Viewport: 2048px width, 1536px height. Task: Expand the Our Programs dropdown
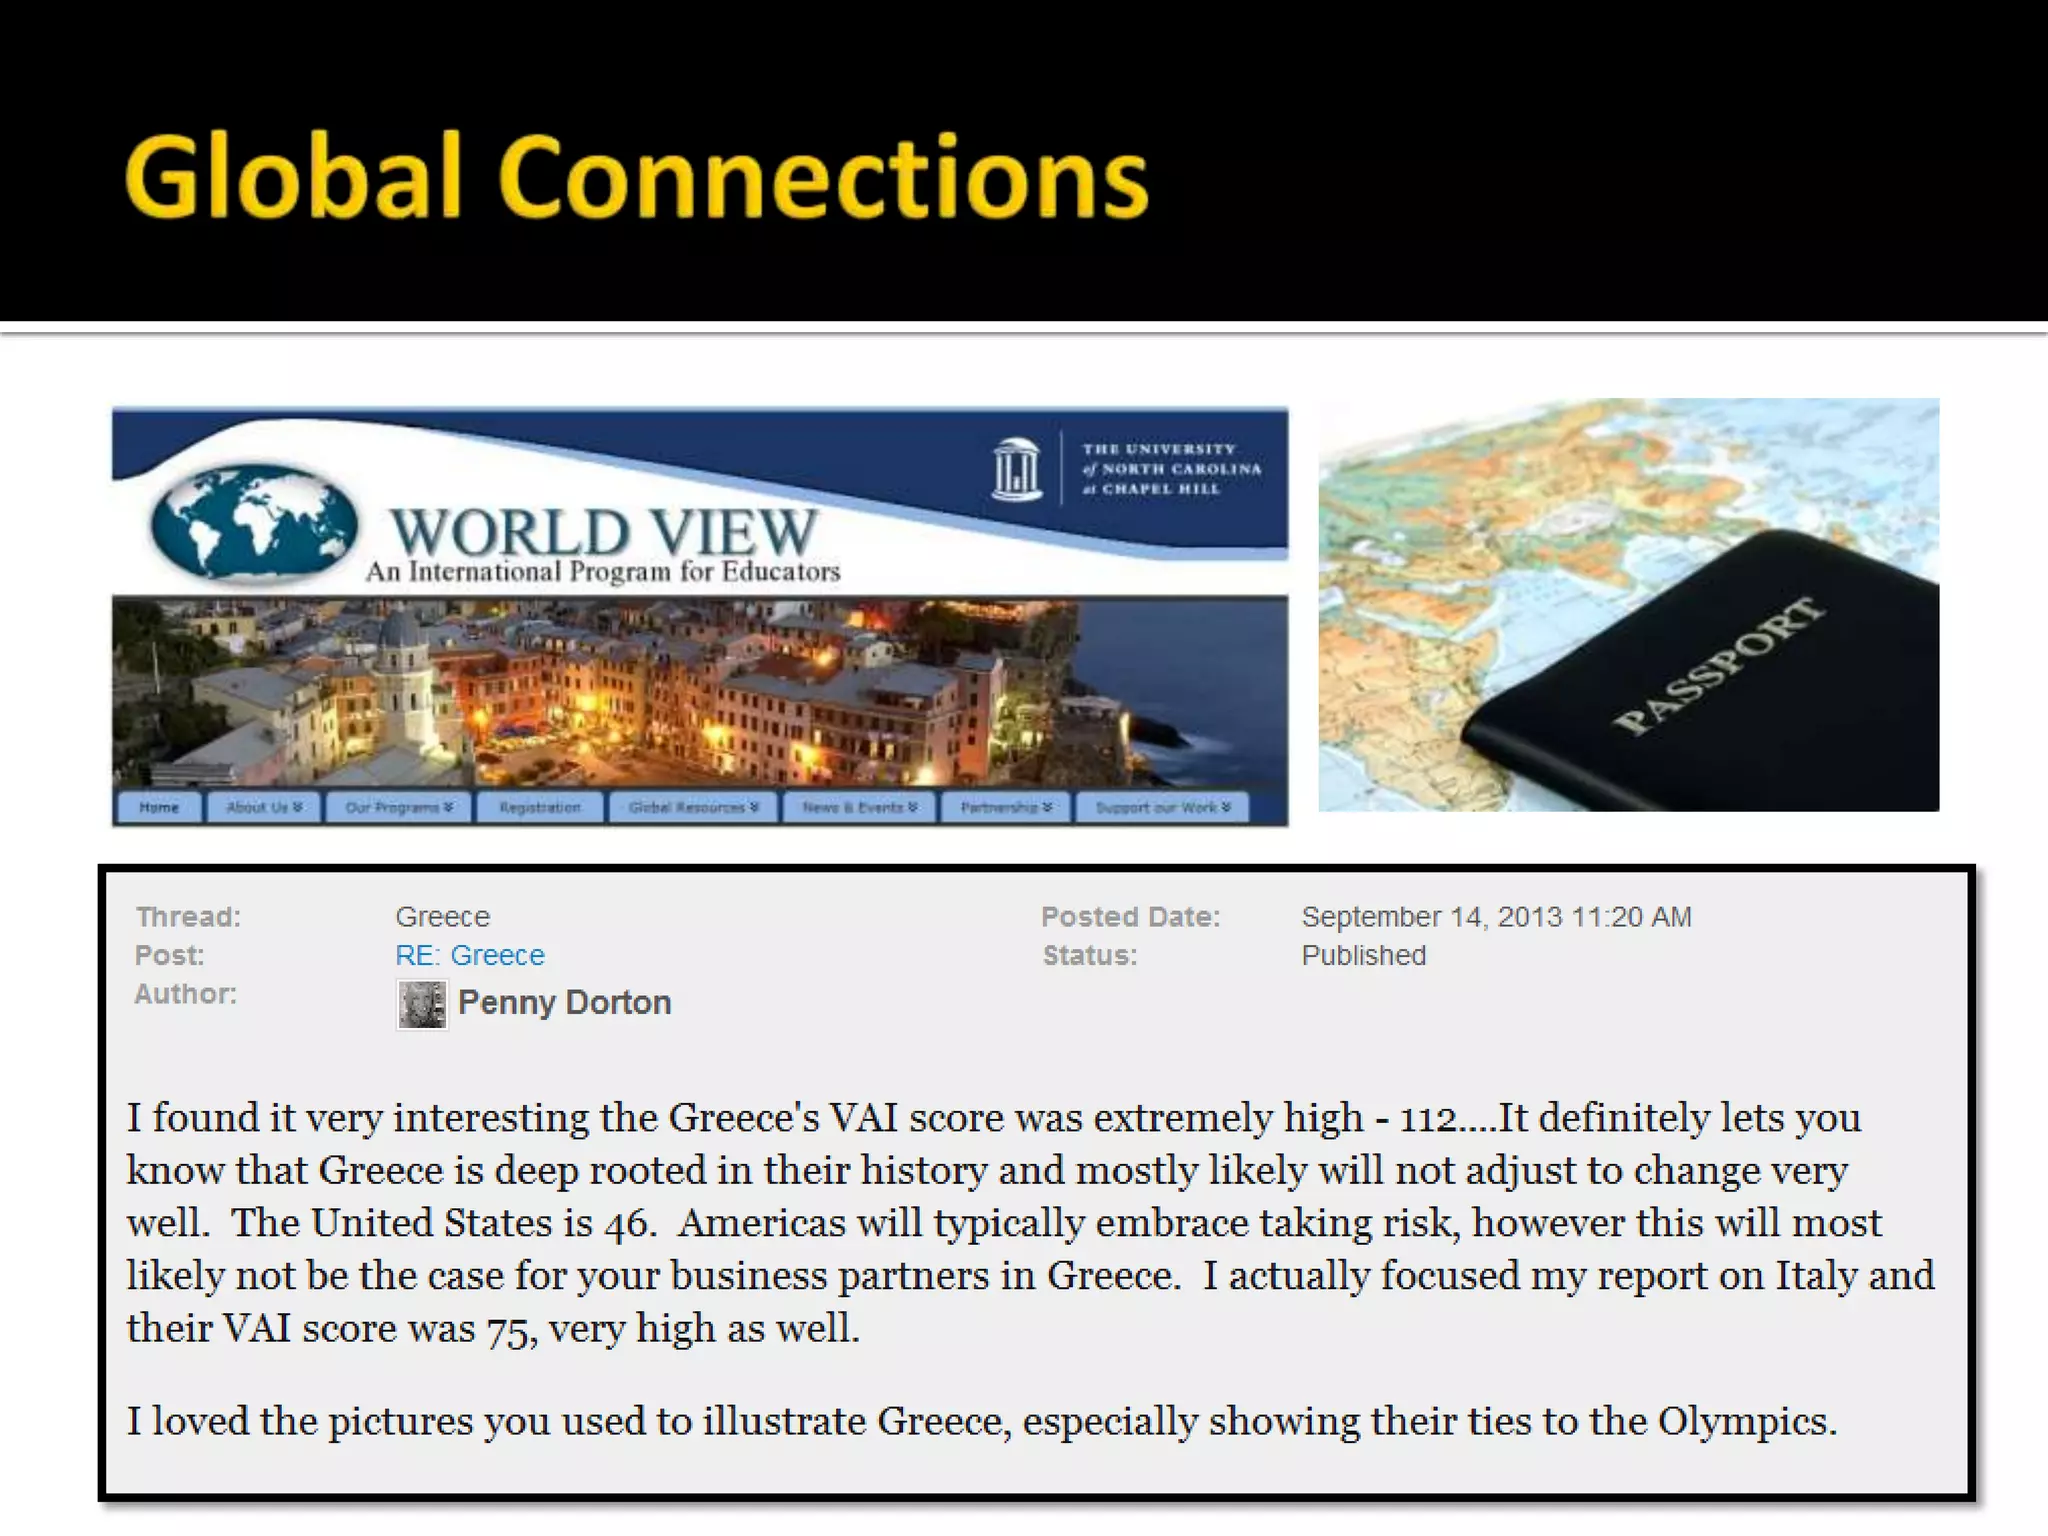[399, 807]
